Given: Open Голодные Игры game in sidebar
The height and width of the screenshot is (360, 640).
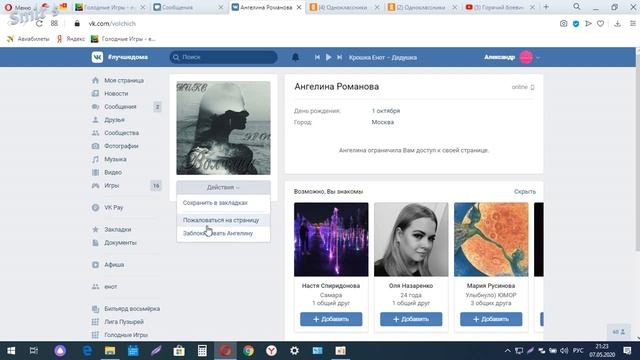Looking at the screenshot, I should pos(126,335).
